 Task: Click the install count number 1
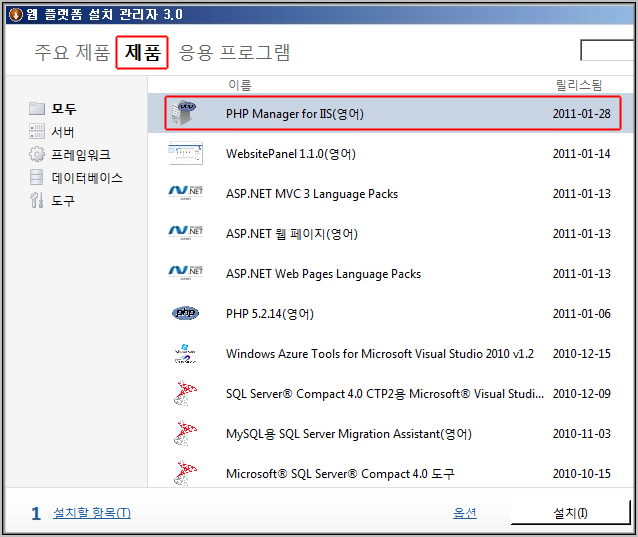point(36,513)
